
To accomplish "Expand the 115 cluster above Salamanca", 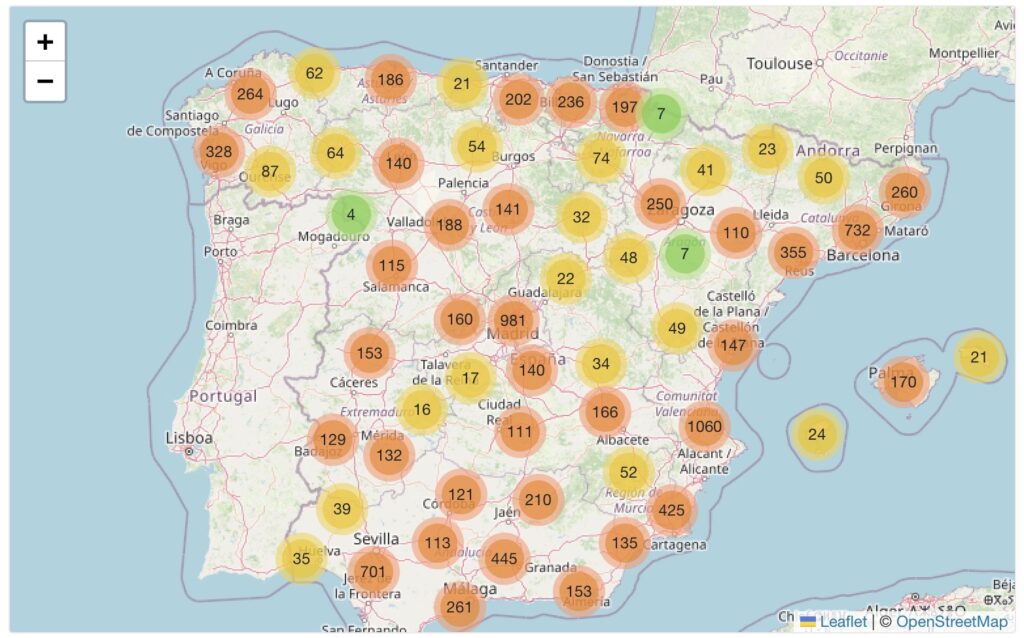I will pos(392,265).
